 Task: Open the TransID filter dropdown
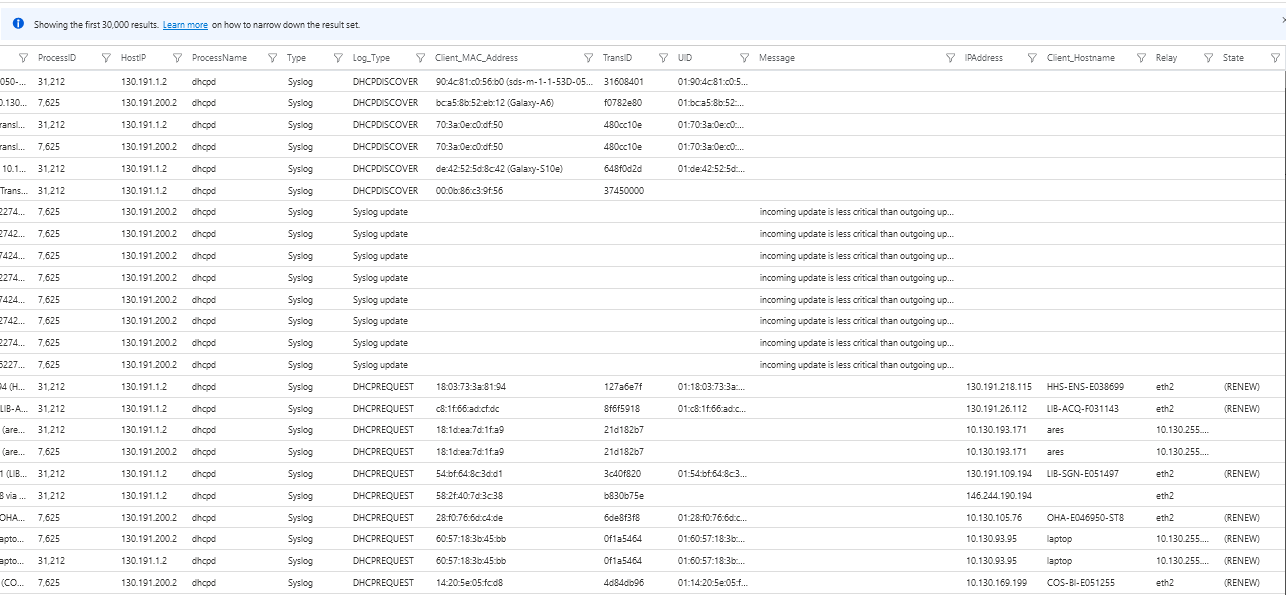click(x=589, y=57)
